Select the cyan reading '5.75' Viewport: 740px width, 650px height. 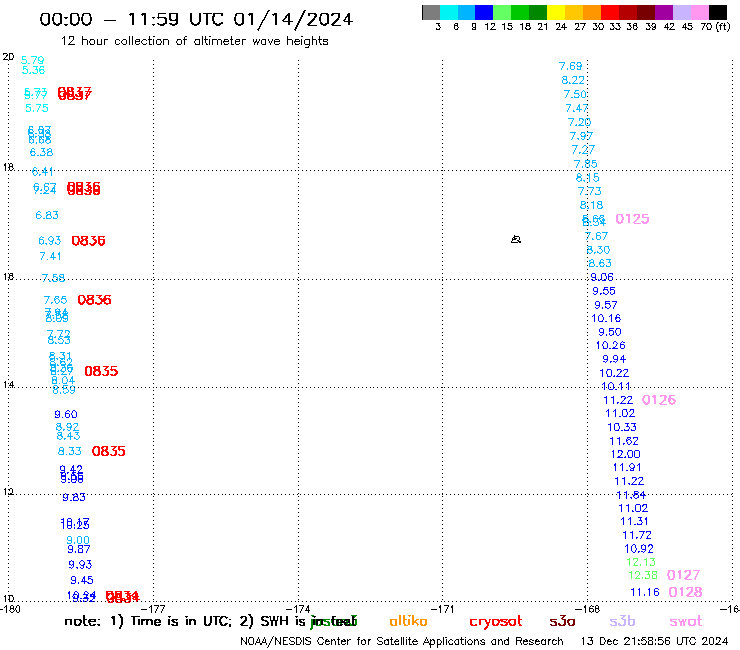tap(37, 108)
